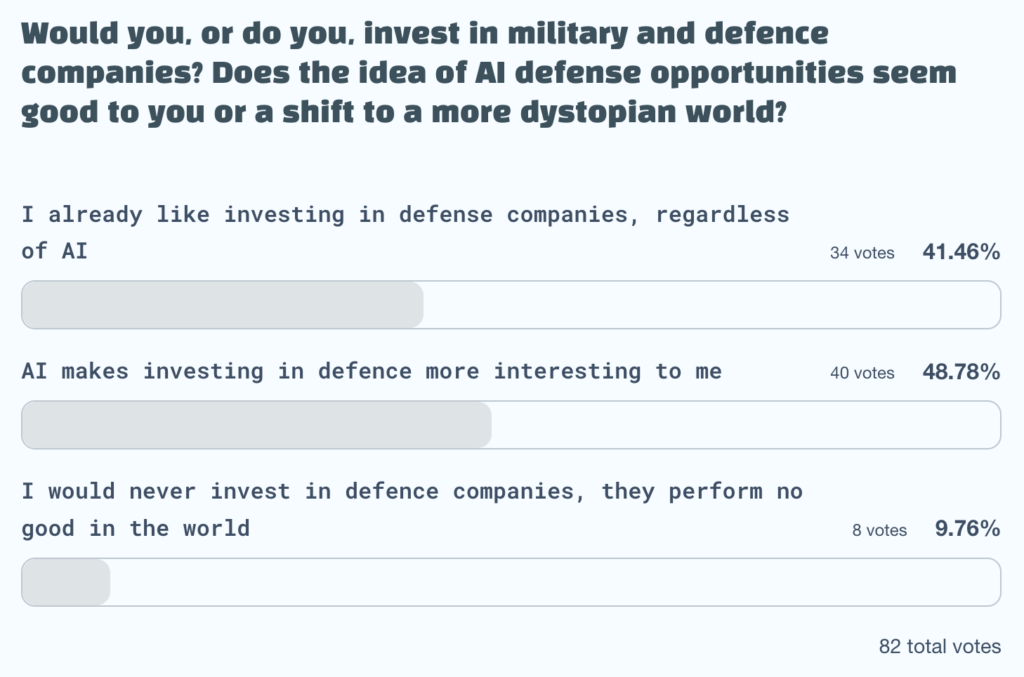
Task: Click the "8 votes" count
Action: [879, 530]
